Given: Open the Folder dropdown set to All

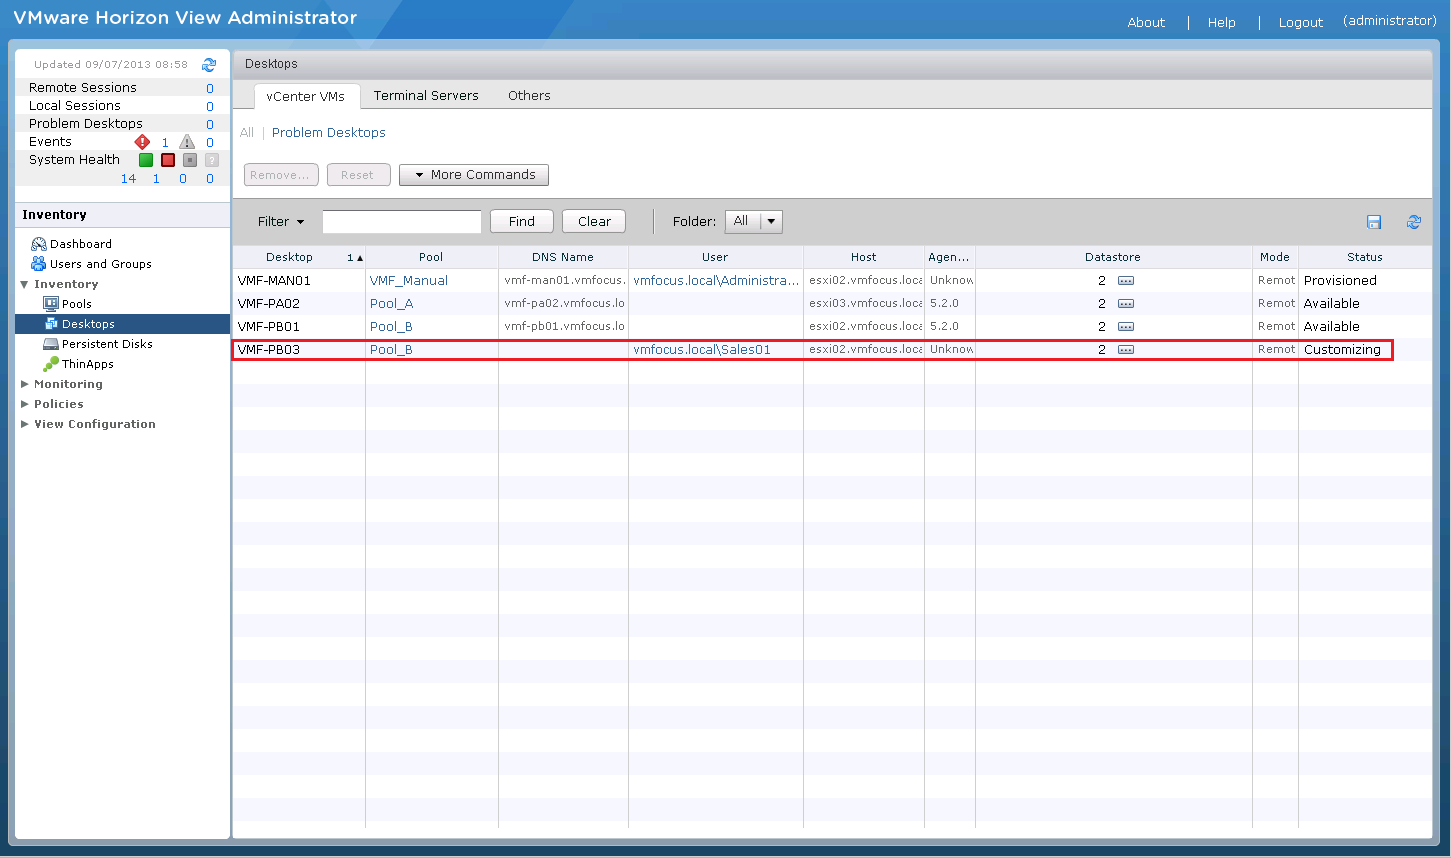Looking at the screenshot, I should [753, 222].
